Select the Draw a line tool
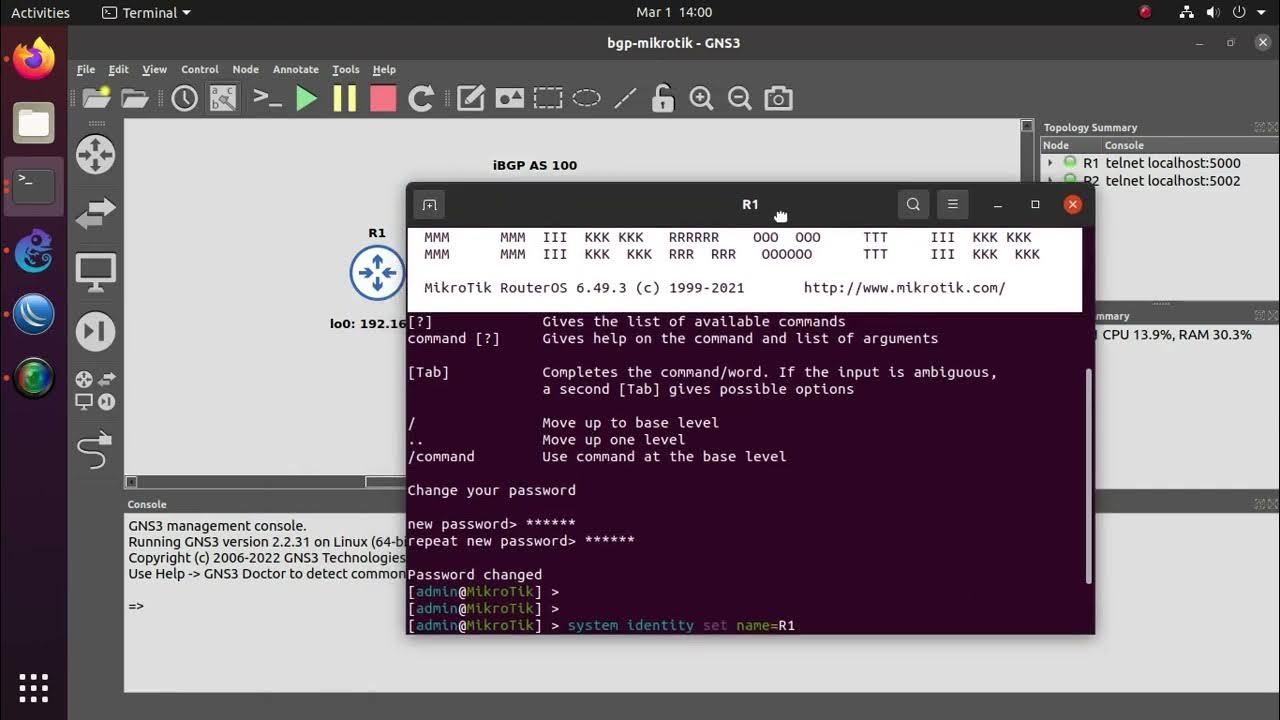Screen dimensions: 1280x720 (625, 98)
